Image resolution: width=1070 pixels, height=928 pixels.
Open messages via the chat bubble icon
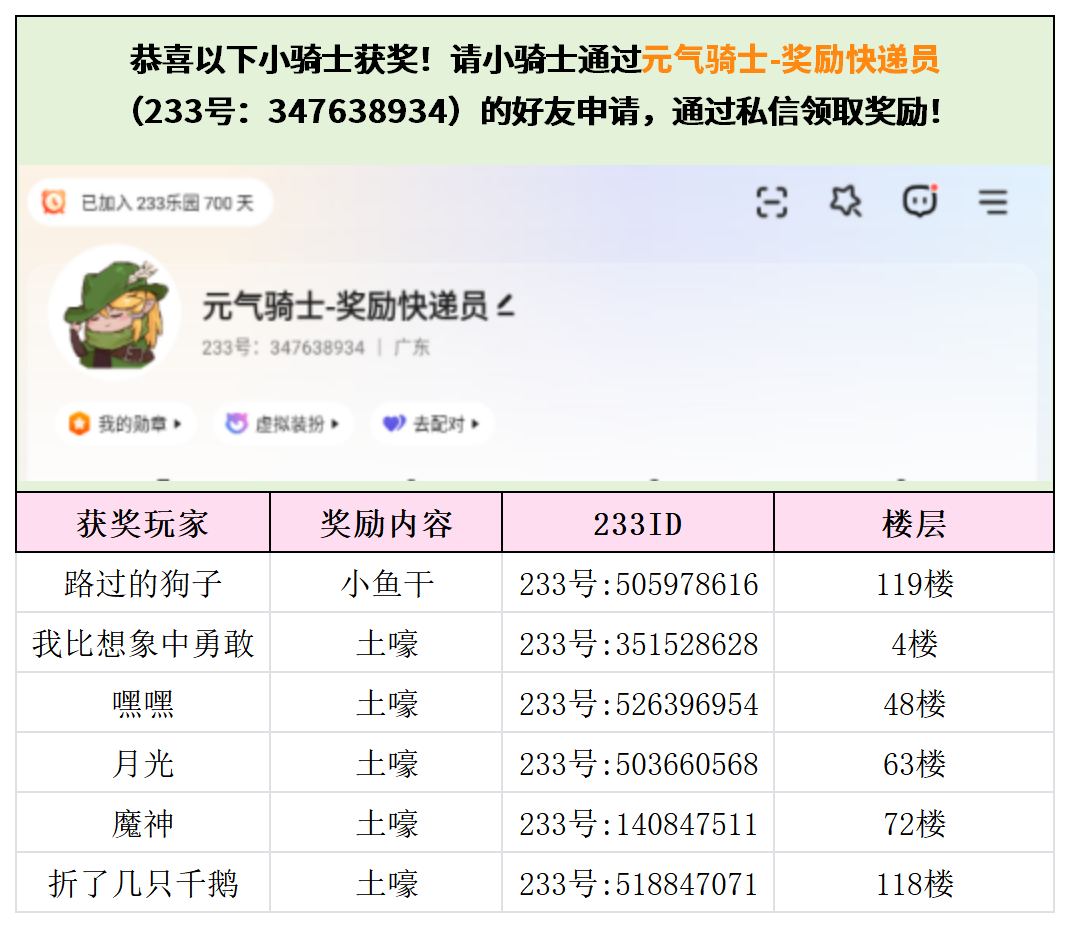point(920,202)
